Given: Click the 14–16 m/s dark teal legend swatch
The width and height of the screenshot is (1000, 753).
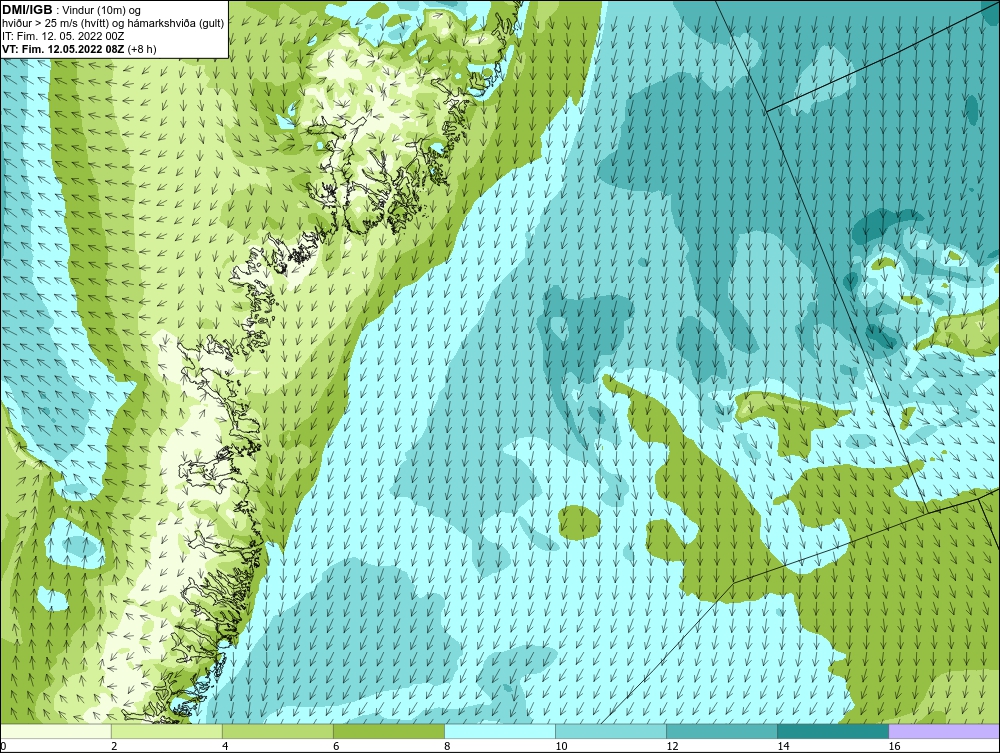Looking at the screenshot, I should point(833,731).
